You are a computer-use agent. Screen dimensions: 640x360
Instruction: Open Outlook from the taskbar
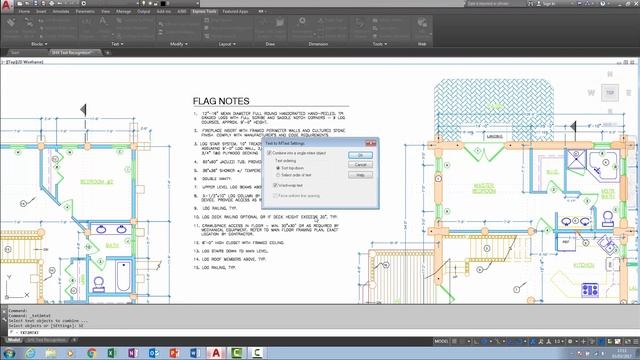coord(153,353)
